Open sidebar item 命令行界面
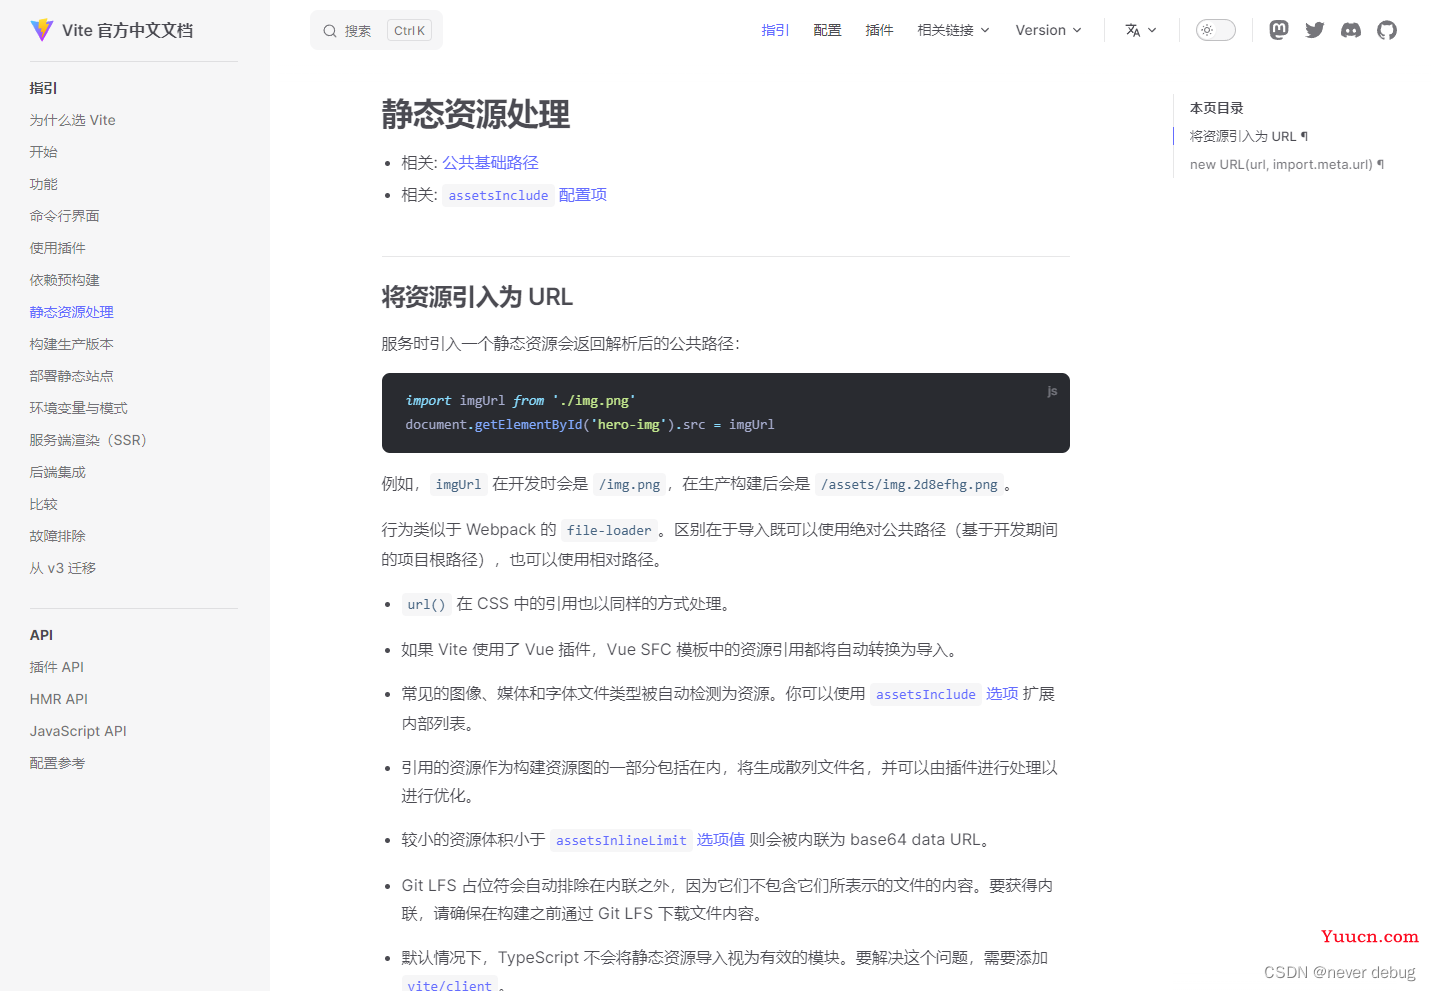Image resolution: width=1431 pixels, height=991 pixels. point(65,216)
